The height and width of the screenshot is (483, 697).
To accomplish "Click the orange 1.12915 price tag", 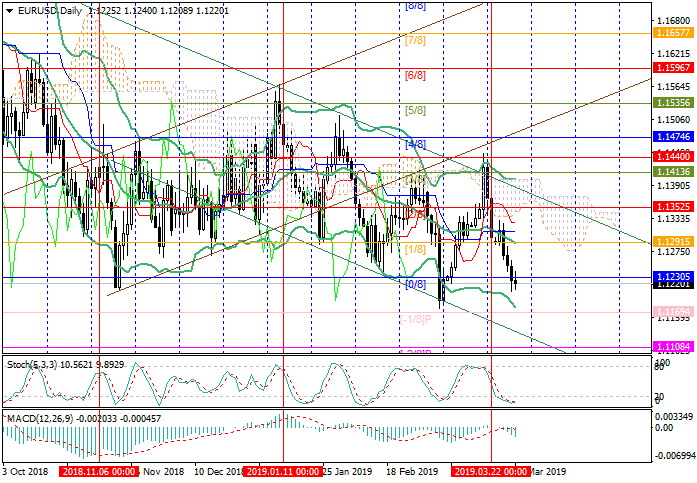I will click(674, 242).
